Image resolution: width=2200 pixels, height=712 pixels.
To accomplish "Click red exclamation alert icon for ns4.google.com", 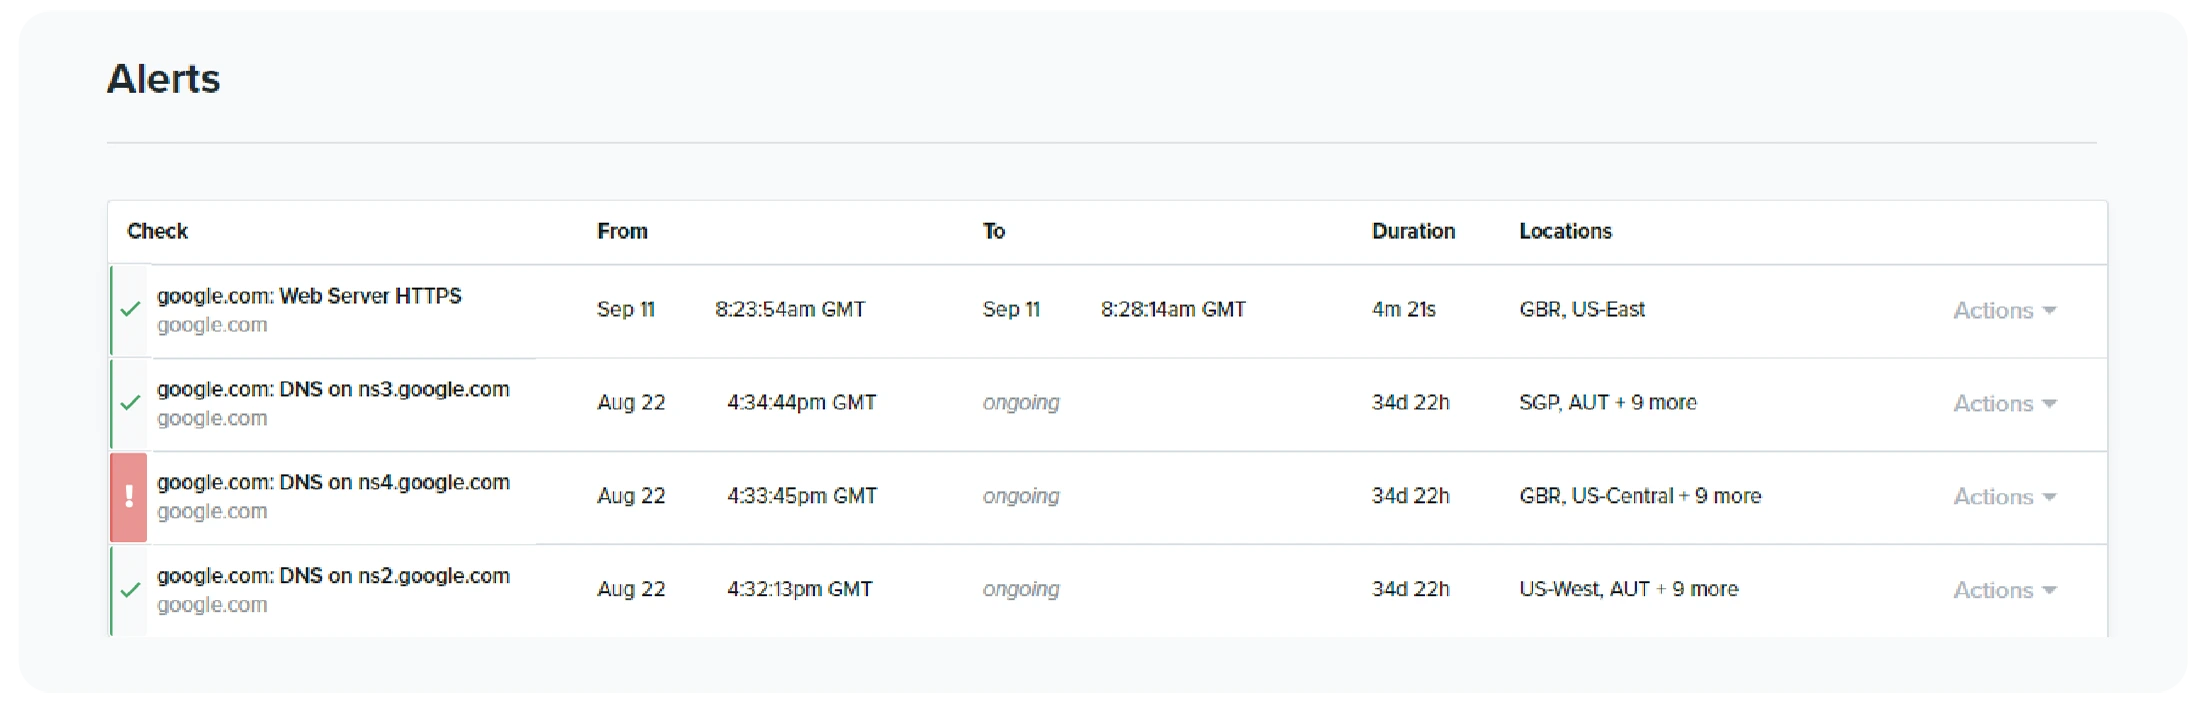I will 129,497.
